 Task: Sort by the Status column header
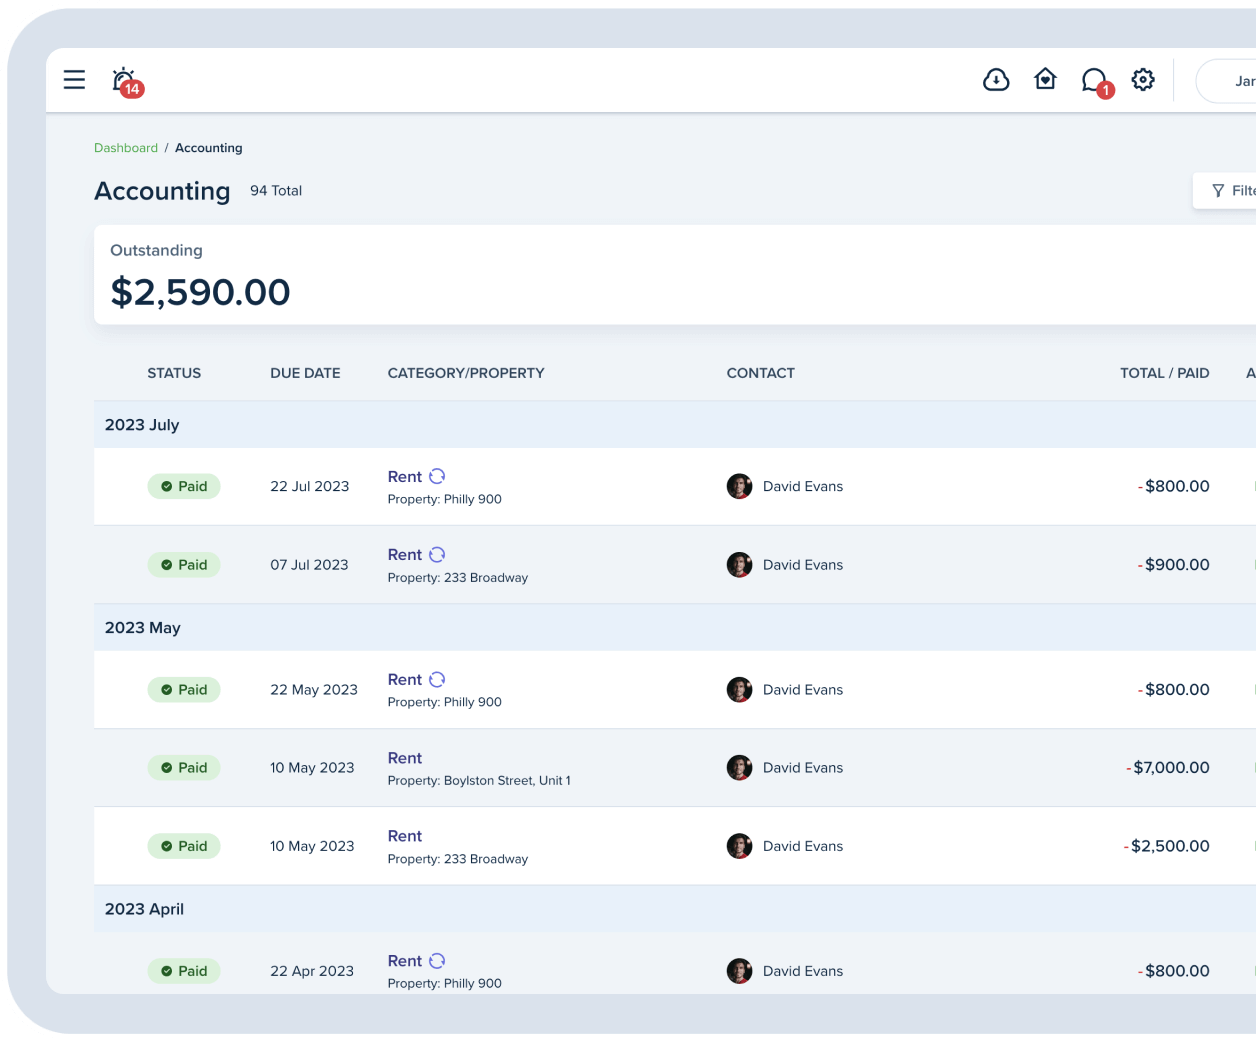[174, 373]
